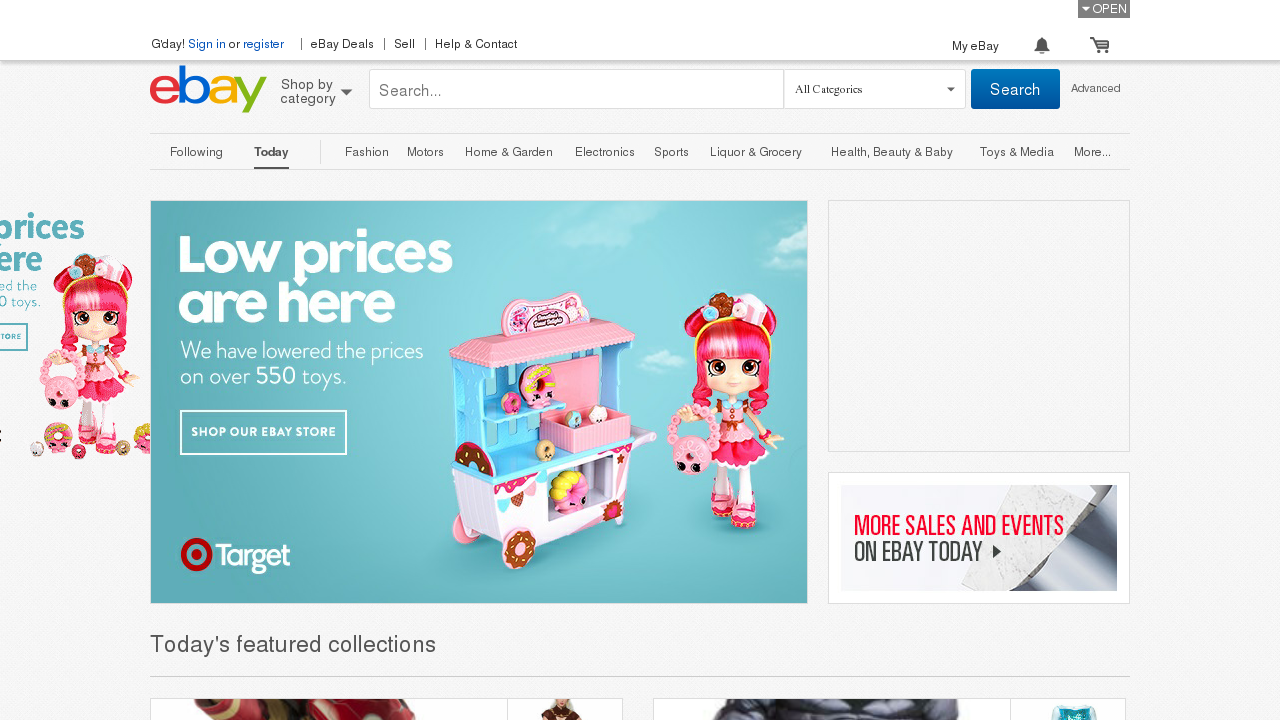The image size is (1280, 720).
Task: Expand the More... categories menu
Action: click(1092, 152)
